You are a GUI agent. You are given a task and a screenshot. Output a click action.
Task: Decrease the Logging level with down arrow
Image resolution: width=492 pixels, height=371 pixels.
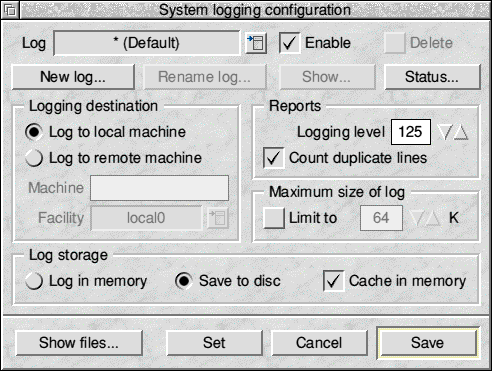[x=445, y=132]
